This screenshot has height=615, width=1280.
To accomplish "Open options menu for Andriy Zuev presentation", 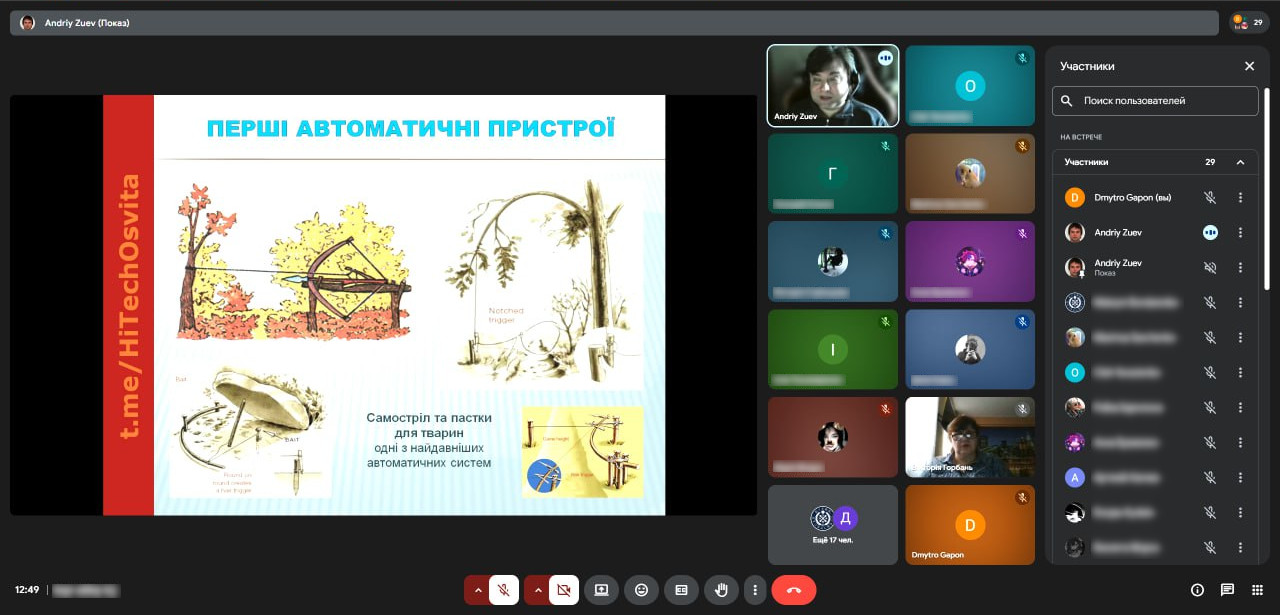I will tap(1240, 267).
